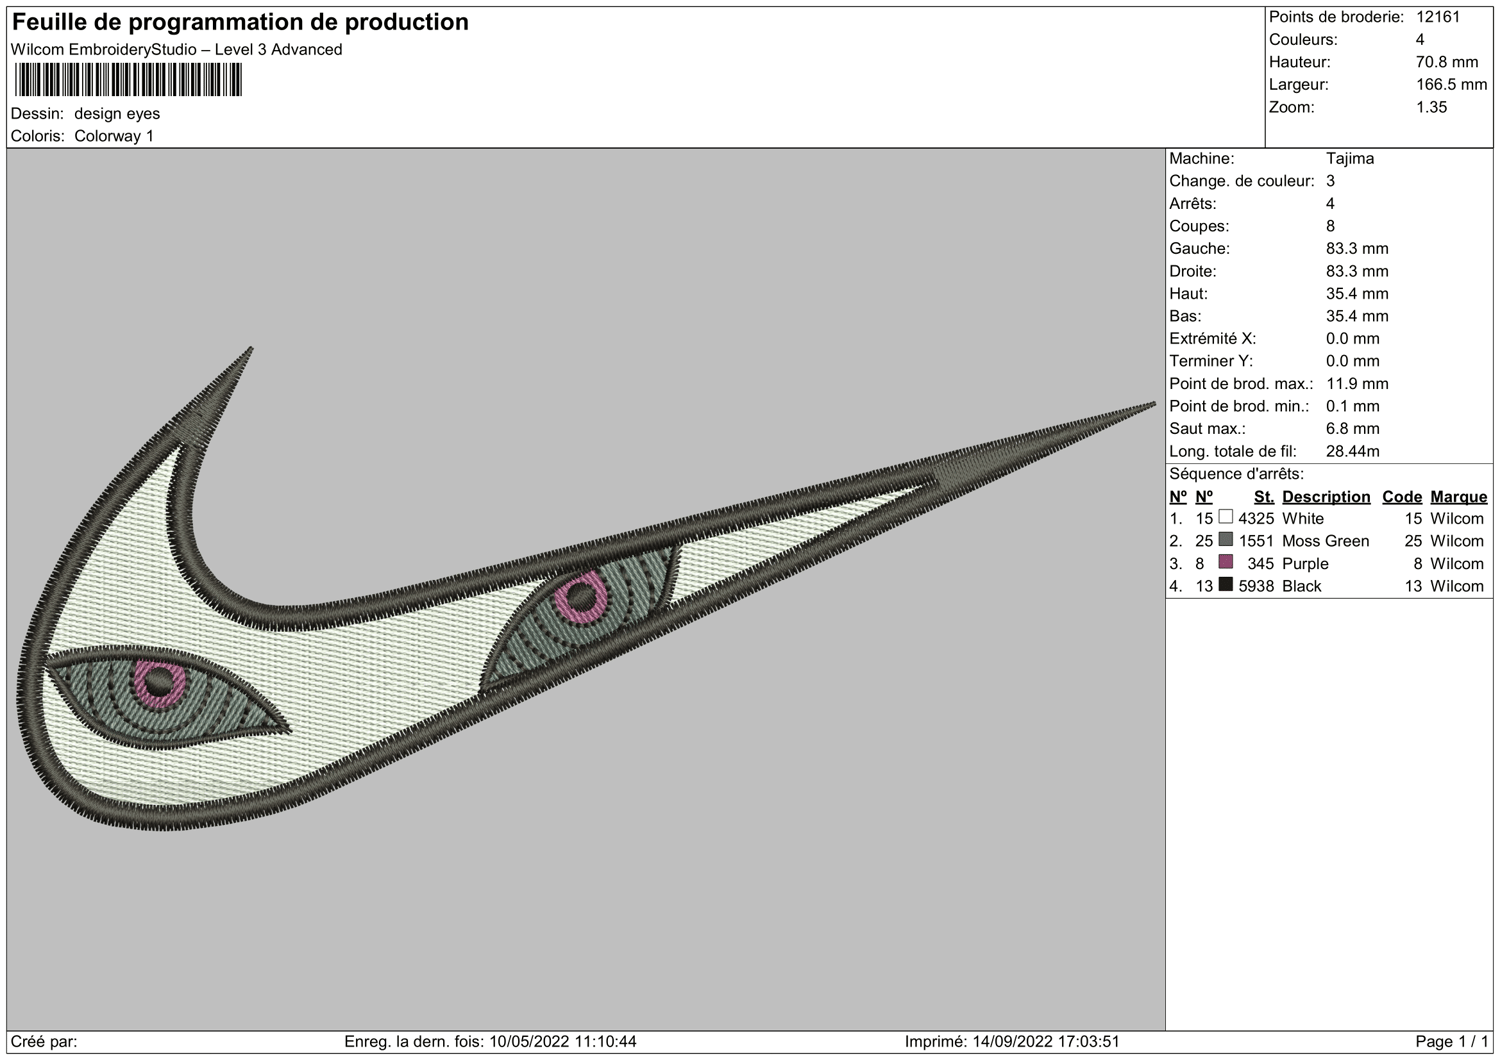Click the 'Colorway 1' value

[114, 136]
